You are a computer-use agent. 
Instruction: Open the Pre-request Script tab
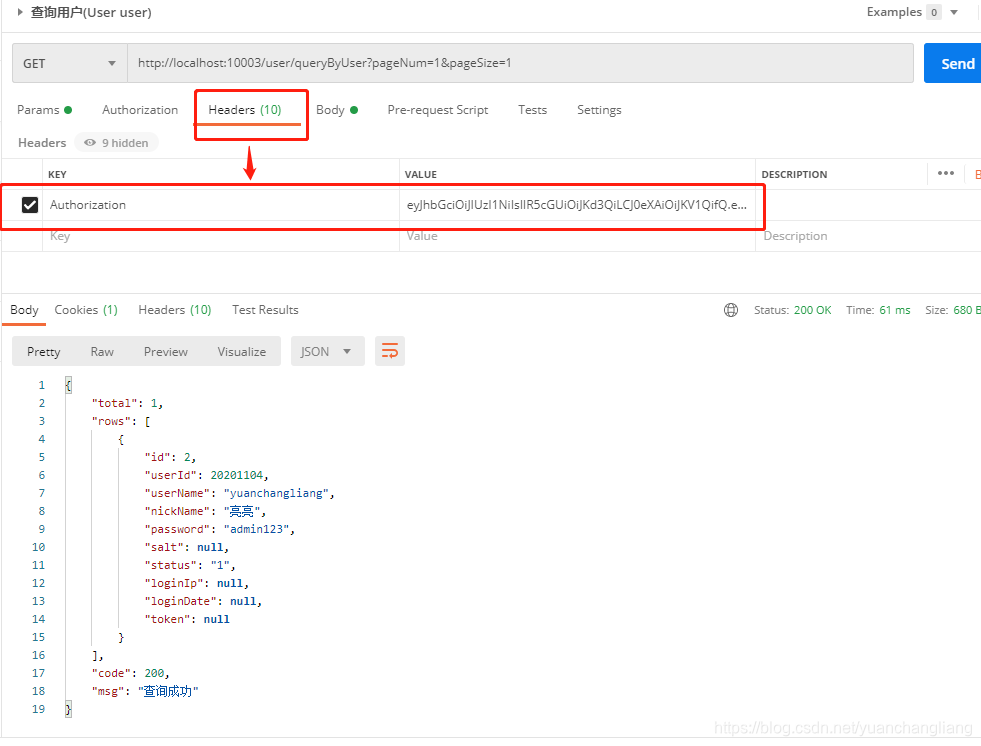pyautogui.click(x=438, y=110)
